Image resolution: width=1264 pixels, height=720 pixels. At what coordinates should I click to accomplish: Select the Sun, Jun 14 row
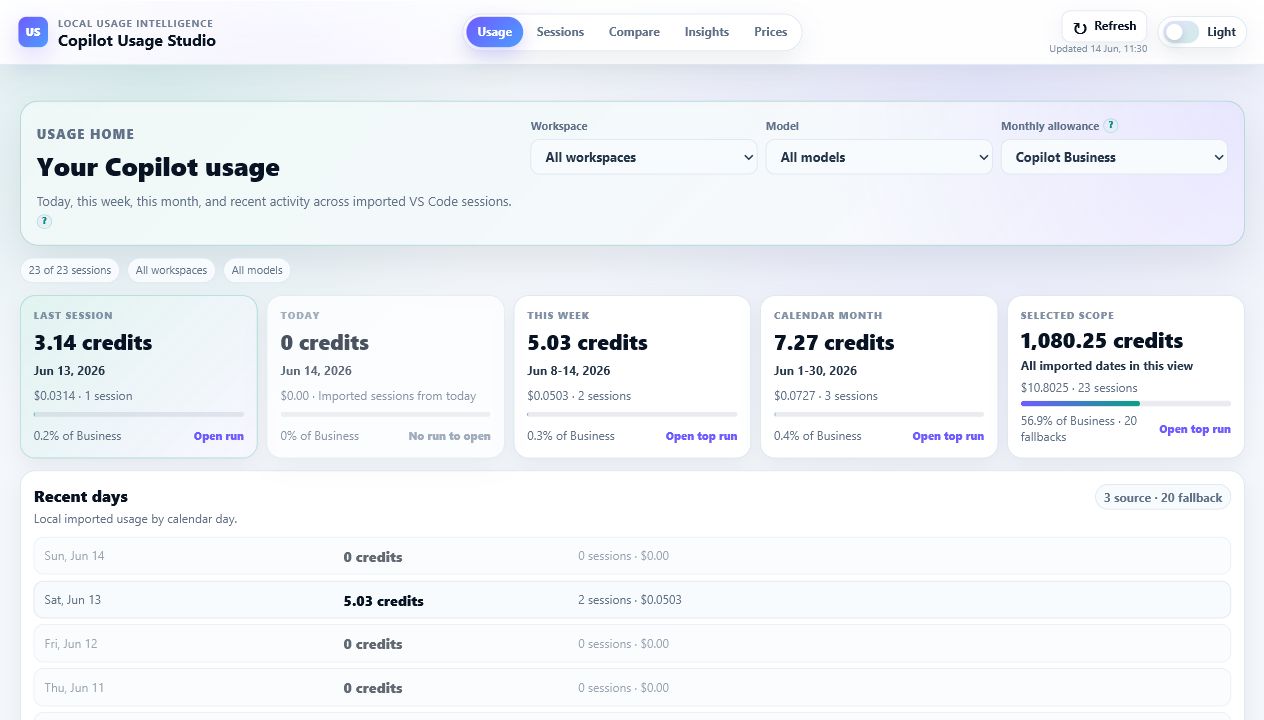tap(632, 556)
